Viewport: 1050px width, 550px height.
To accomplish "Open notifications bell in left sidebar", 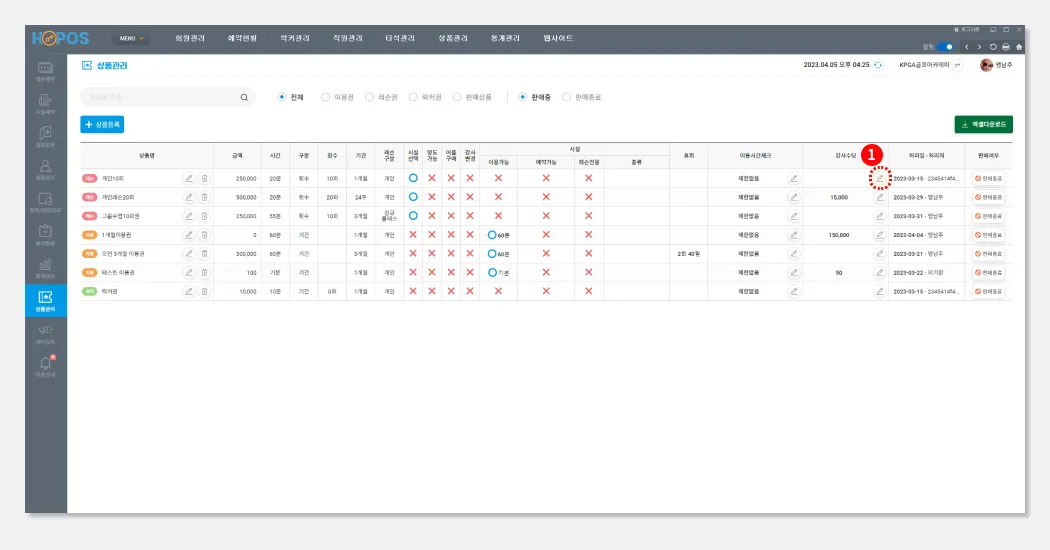I will click(46, 366).
